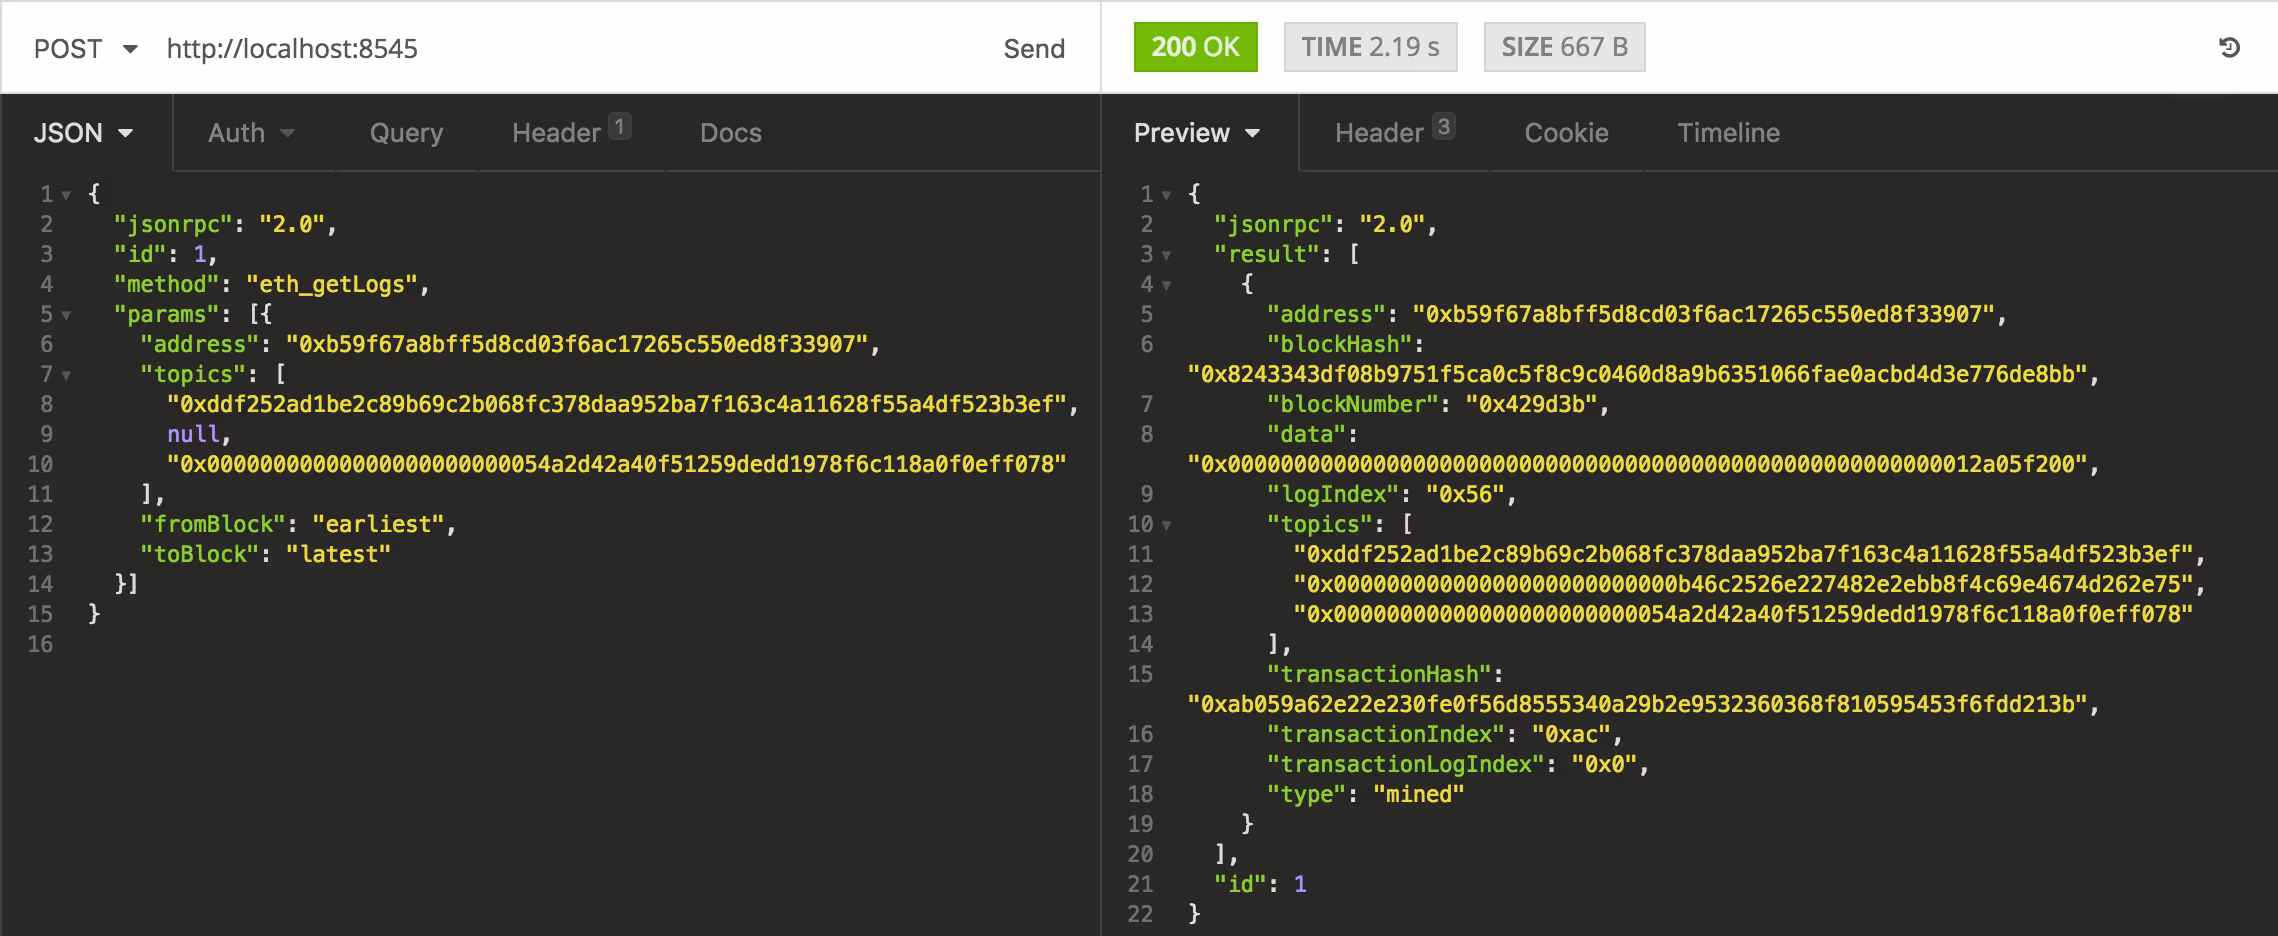Open the Docs tab
The height and width of the screenshot is (936, 2278).
pyautogui.click(x=730, y=133)
